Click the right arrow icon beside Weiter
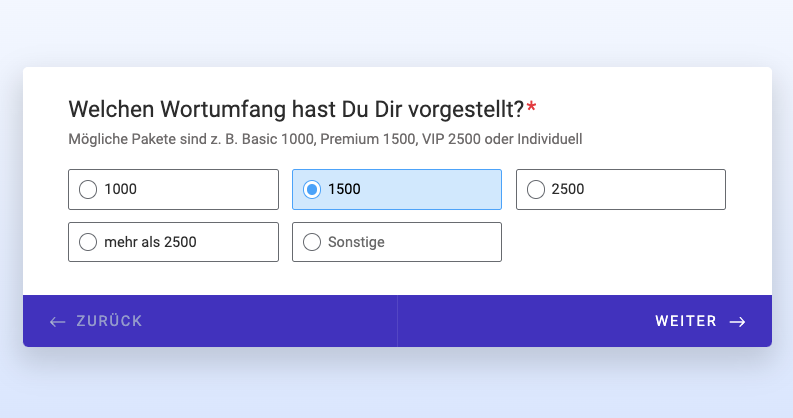 pos(737,322)
